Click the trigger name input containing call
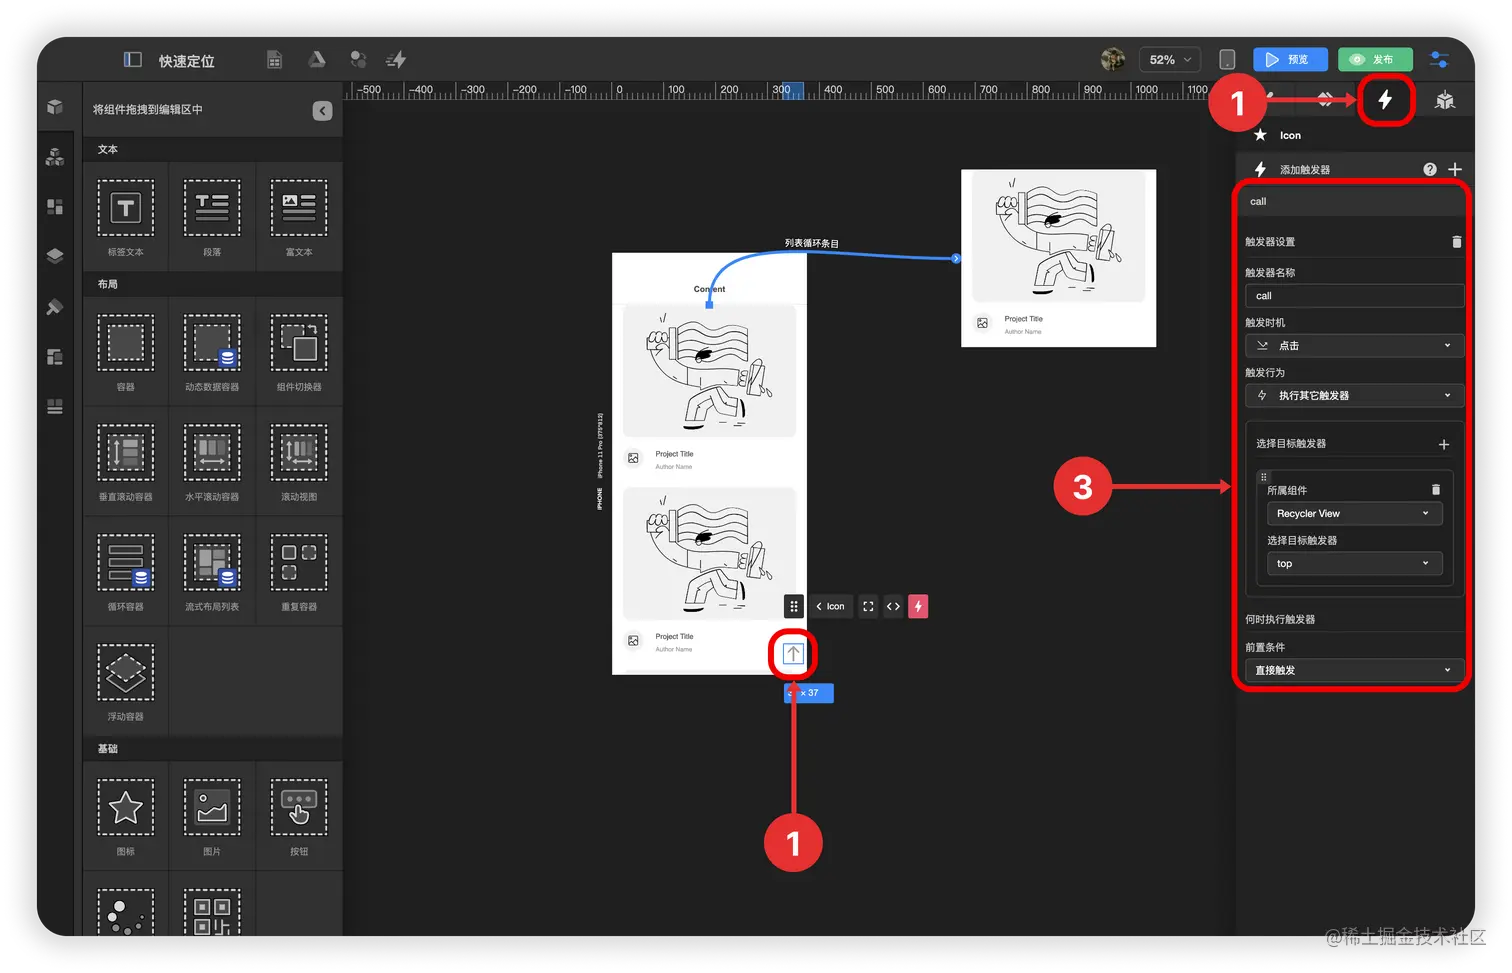Screen dimensions: 1512x973 coord(1354,296)
